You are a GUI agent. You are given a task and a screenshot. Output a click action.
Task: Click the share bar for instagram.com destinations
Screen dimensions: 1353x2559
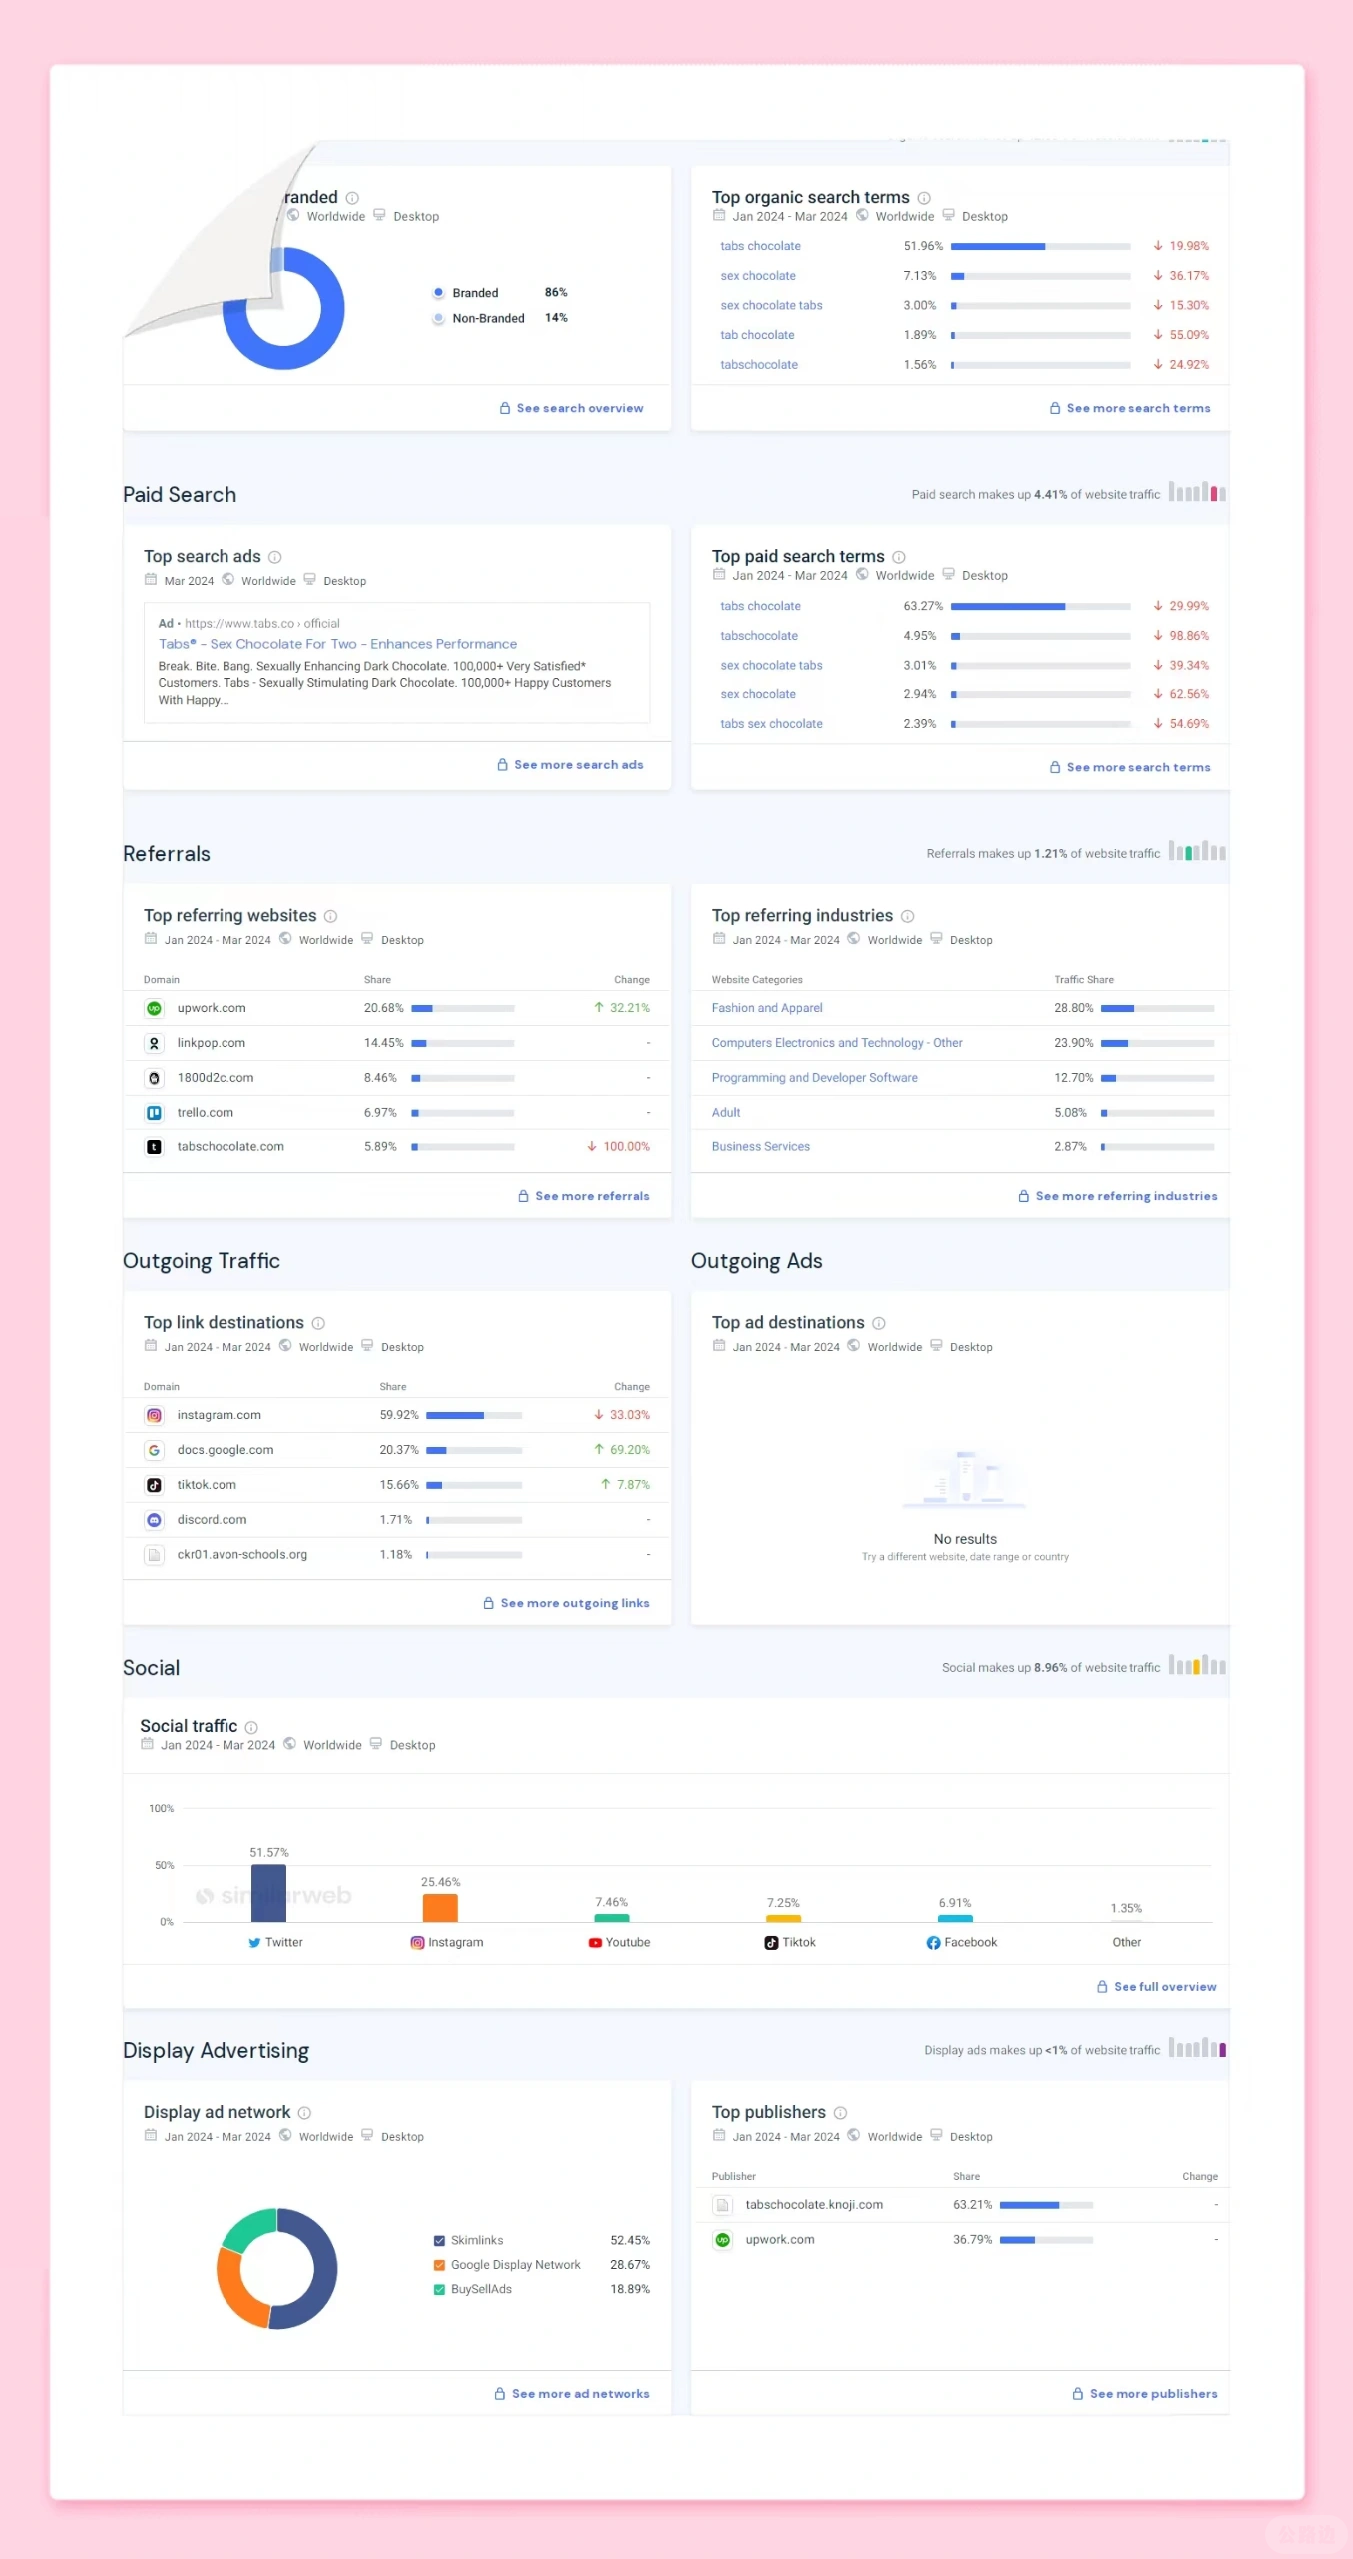(474, 1415)
